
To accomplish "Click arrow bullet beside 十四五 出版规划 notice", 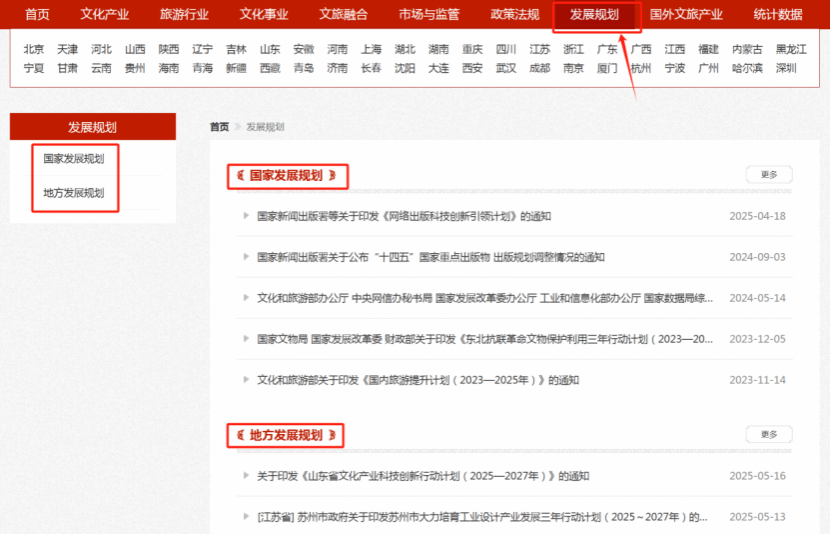I will coord(246,257).
